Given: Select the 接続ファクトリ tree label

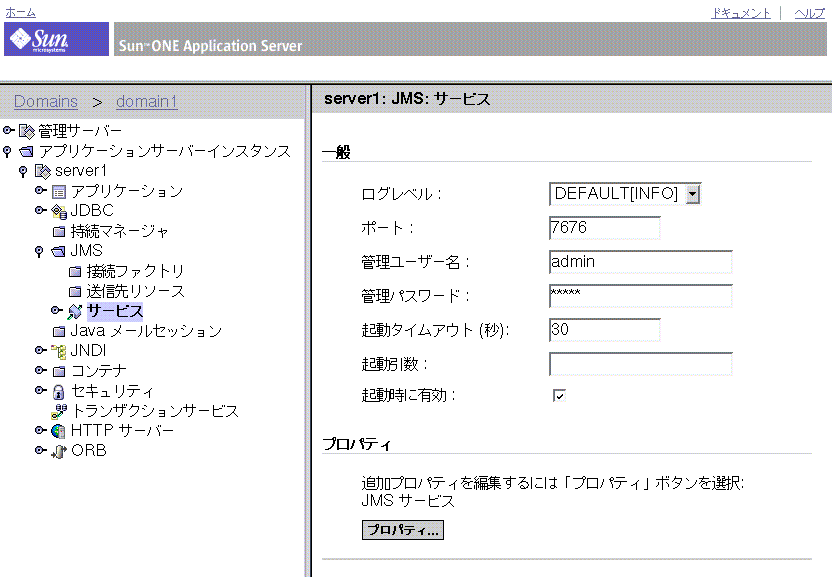Looking at the screenshot, I should 135,272.
